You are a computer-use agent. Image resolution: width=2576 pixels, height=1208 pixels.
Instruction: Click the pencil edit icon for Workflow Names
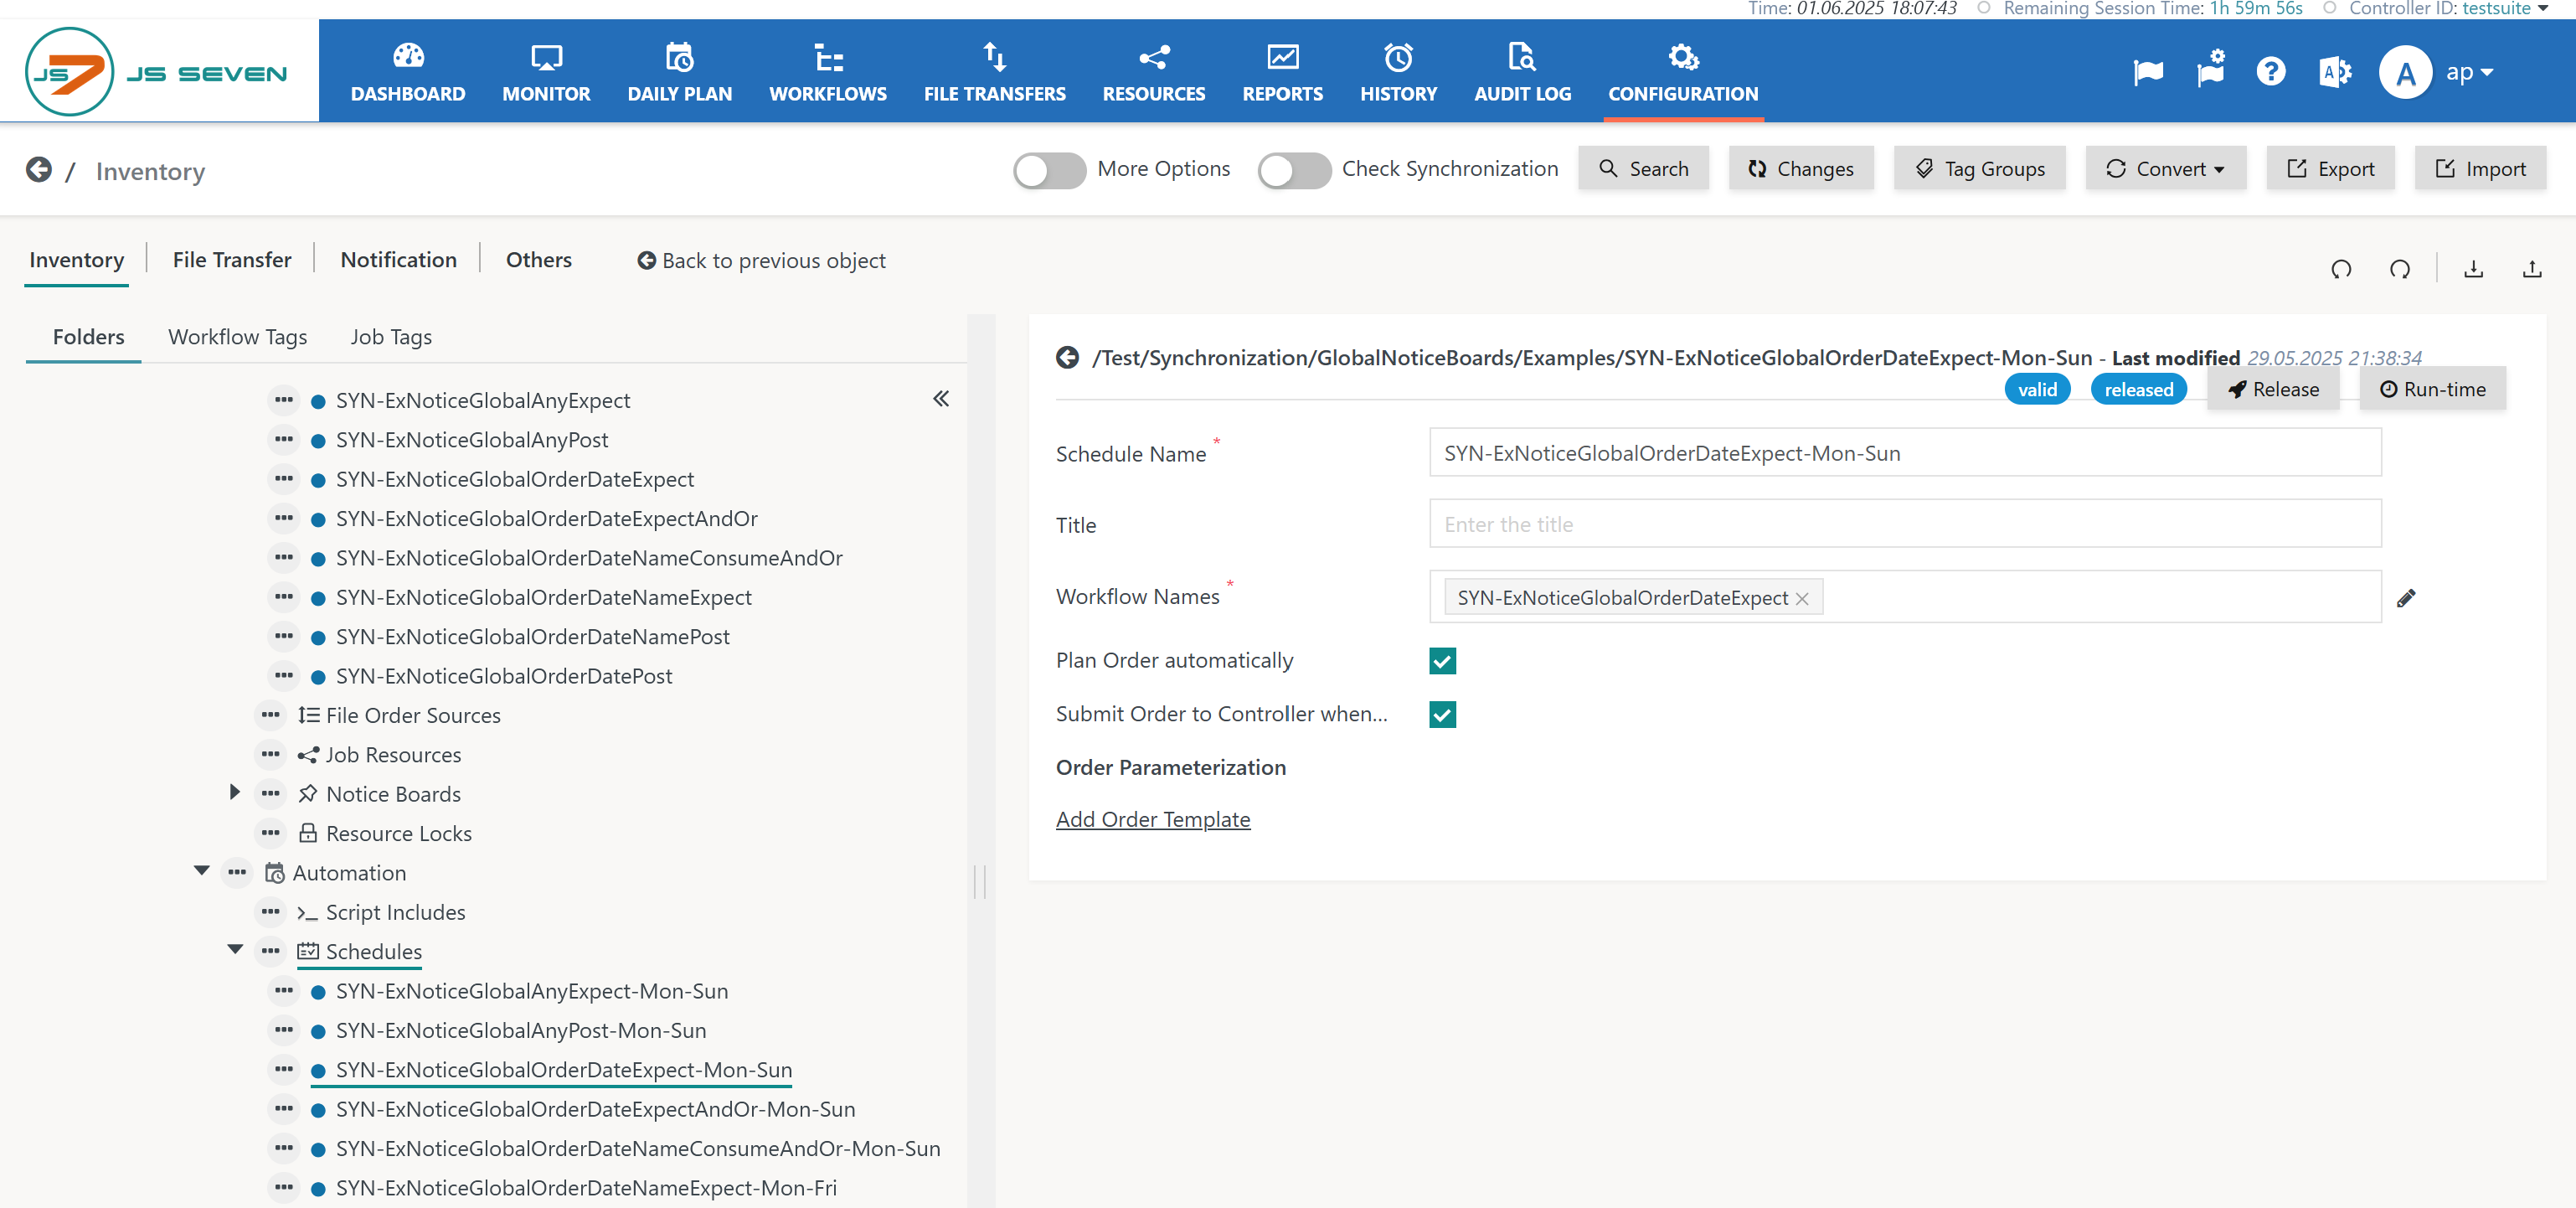(2405, 598)
